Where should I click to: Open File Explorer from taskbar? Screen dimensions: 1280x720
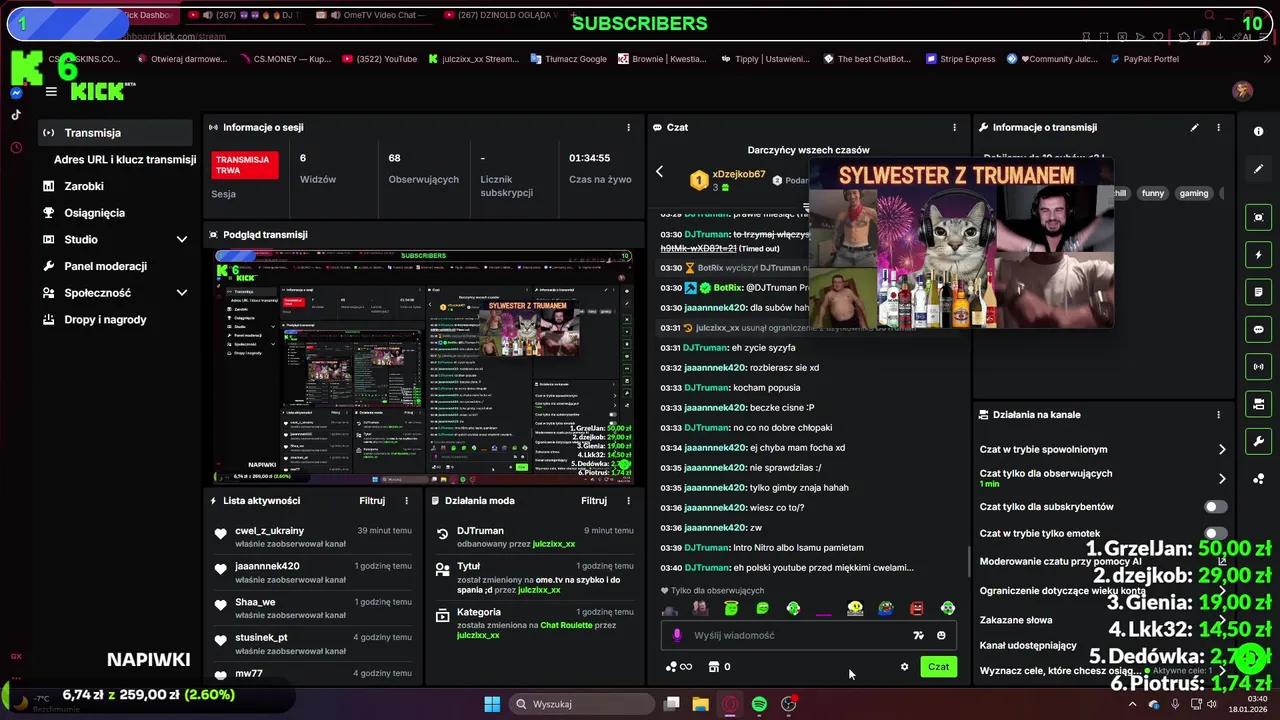pos(700,704)
